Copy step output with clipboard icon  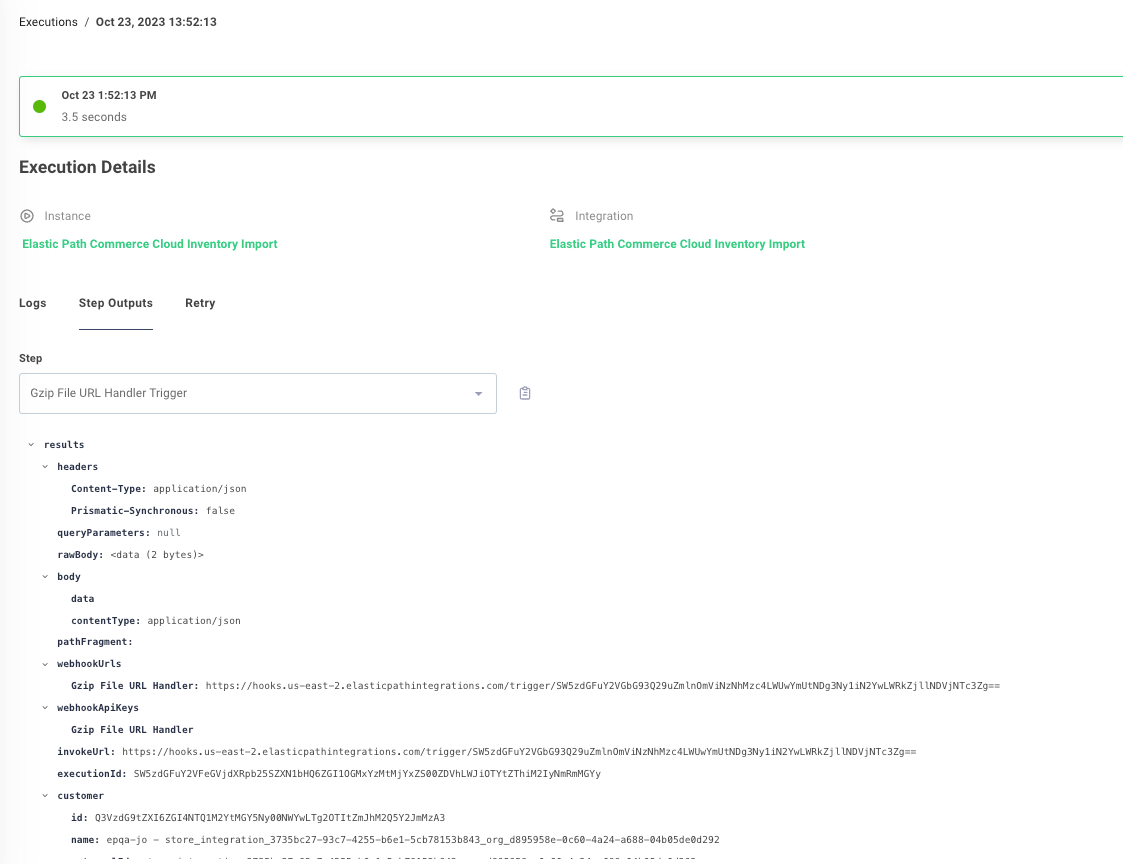[x=525, y=393]
